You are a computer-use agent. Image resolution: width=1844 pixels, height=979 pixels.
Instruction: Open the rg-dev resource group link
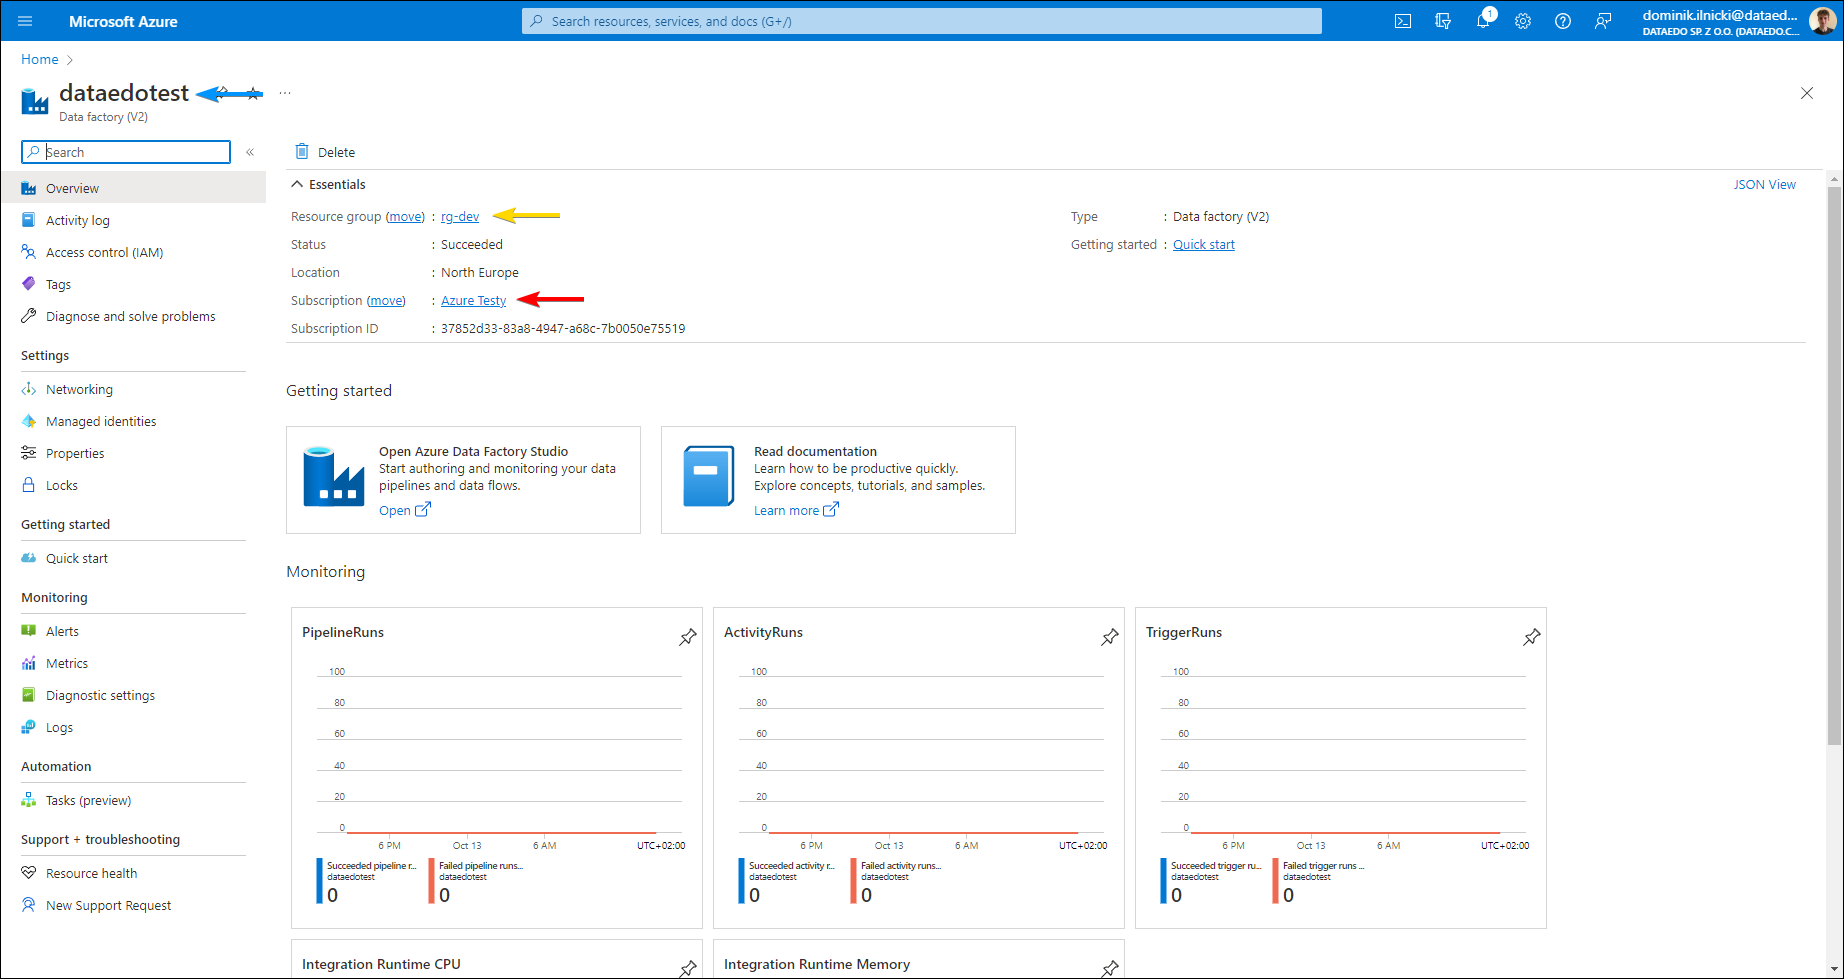pos(460,216)
